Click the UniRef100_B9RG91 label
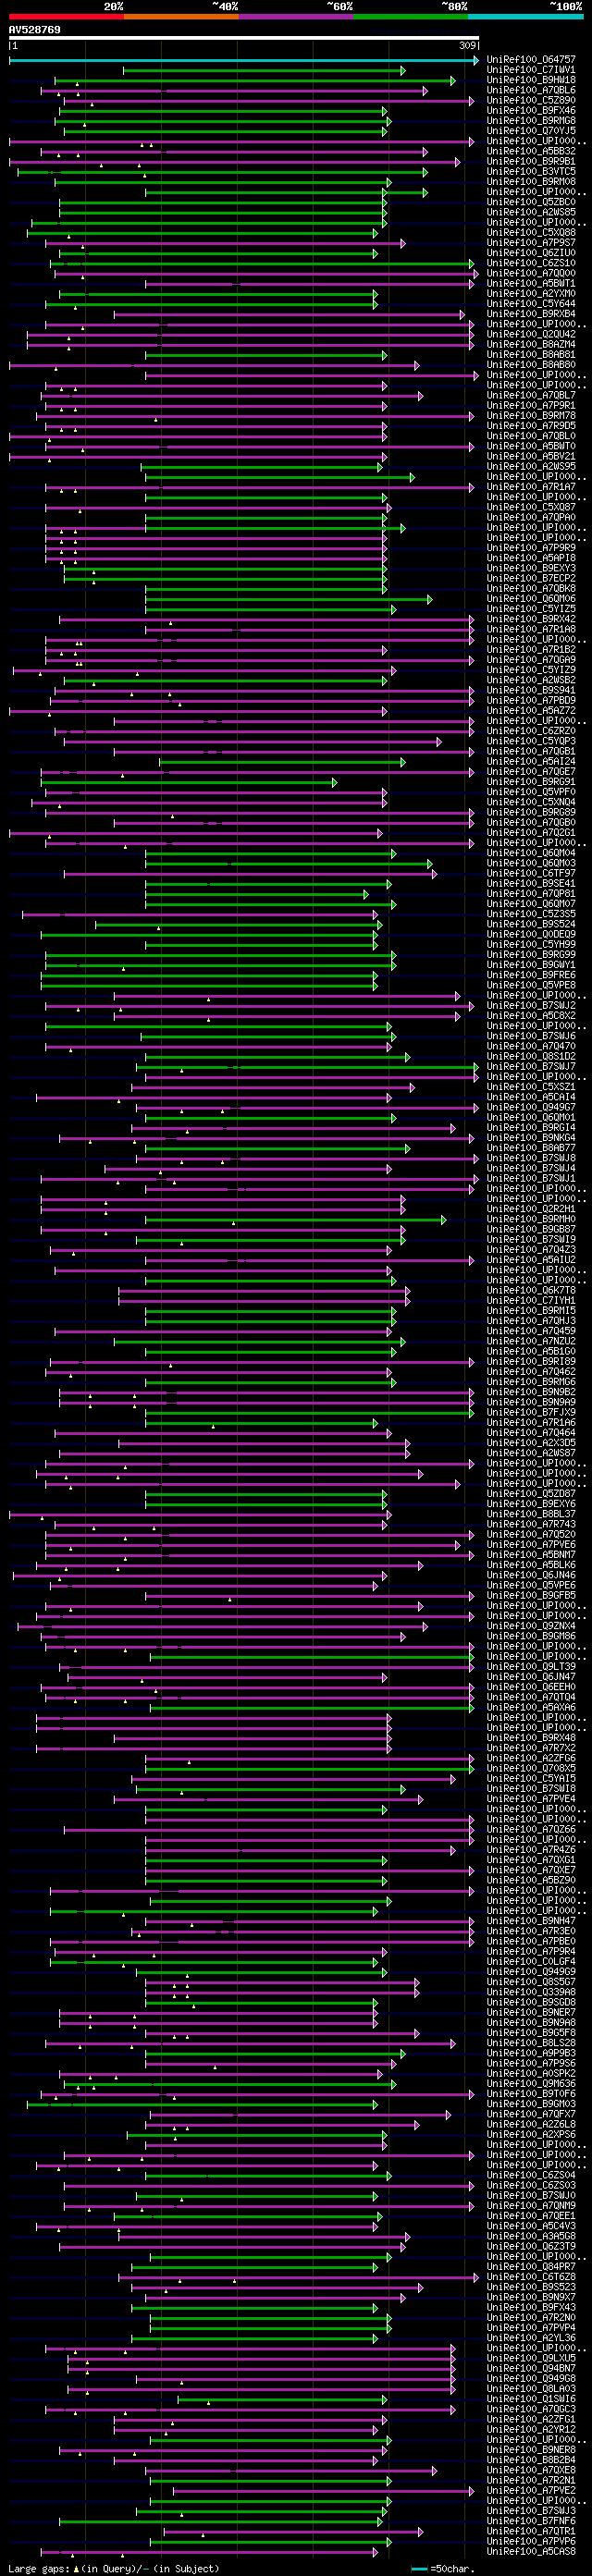Image resolution: width=592 pixels, height=2576 pixels. pos(531,782)
